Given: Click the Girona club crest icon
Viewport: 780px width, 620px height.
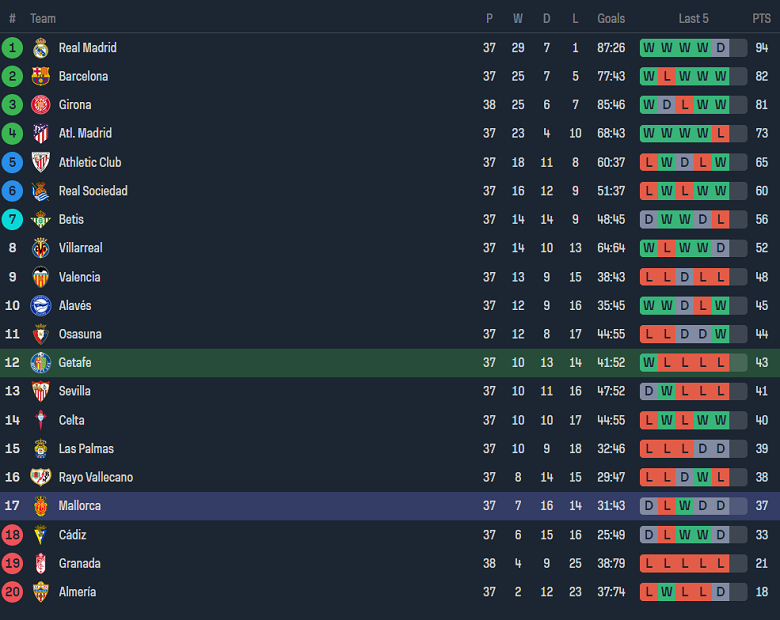Looking at the screenshot, I should point(41,105).
